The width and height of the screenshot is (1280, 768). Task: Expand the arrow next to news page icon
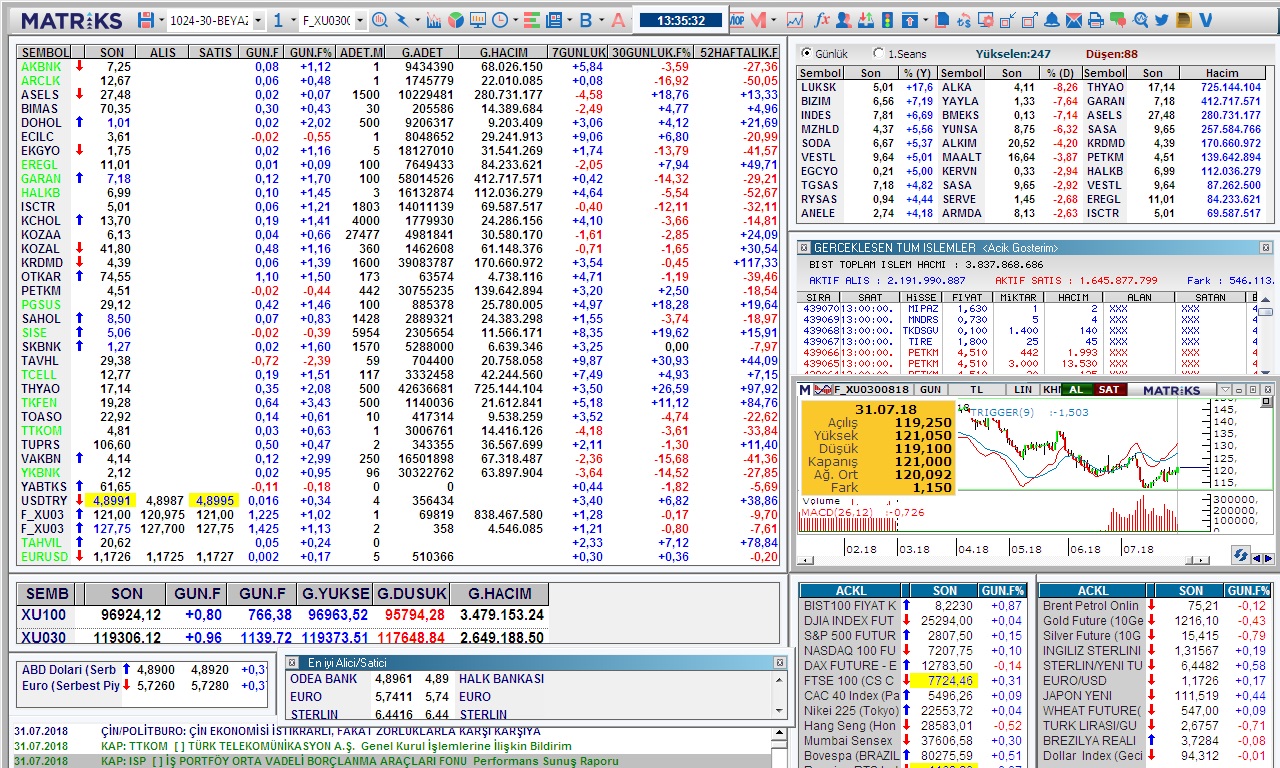pos(569,20)
